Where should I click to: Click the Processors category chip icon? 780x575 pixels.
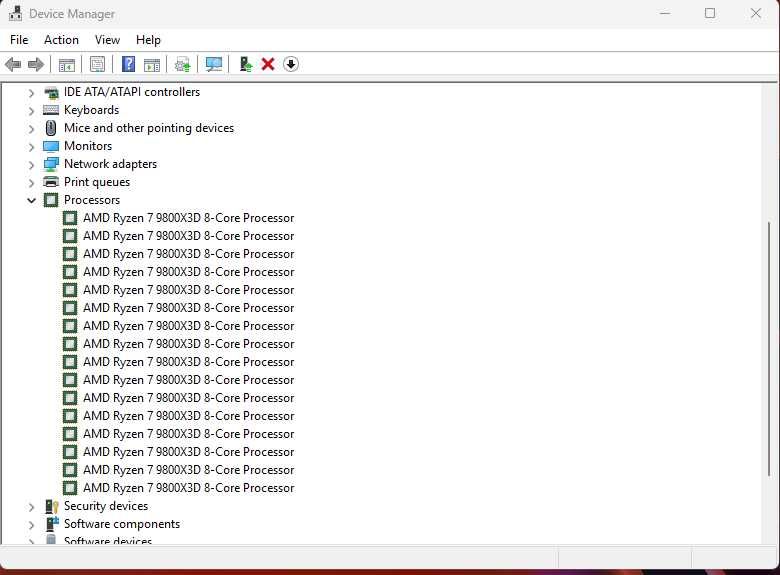click(x=51, y=200)
